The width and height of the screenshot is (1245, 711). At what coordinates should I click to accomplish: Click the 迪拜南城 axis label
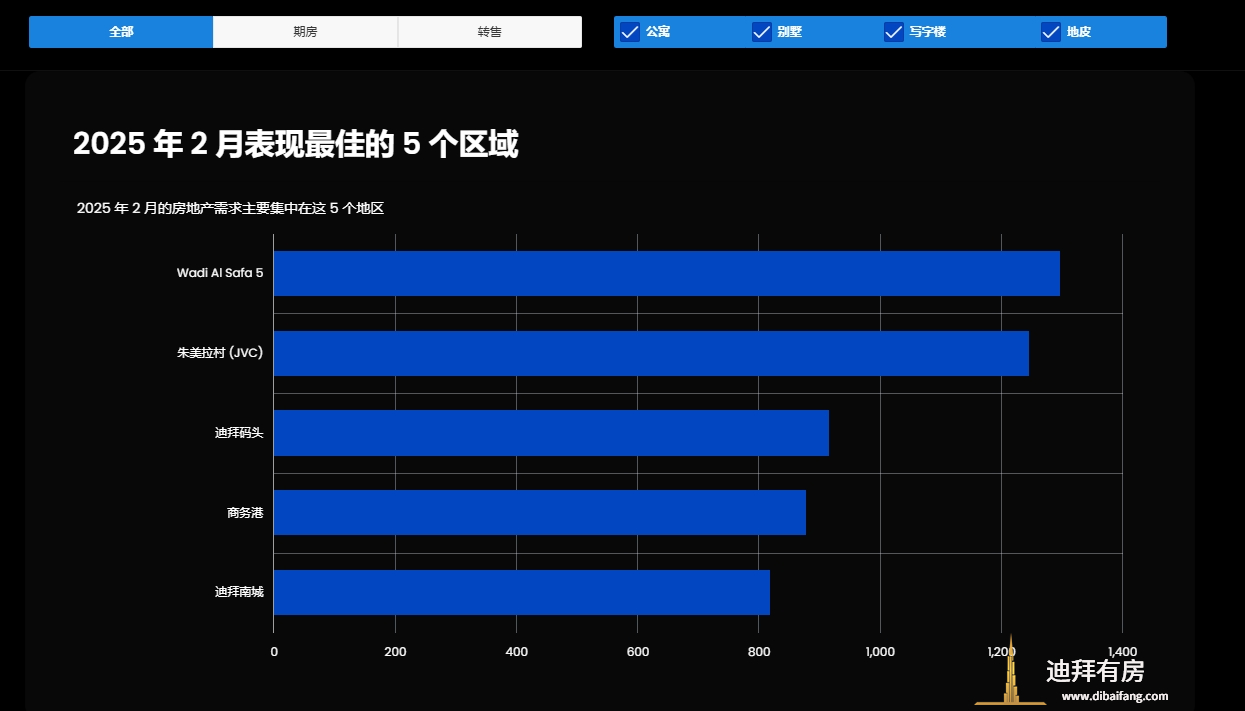pos(239,592)
